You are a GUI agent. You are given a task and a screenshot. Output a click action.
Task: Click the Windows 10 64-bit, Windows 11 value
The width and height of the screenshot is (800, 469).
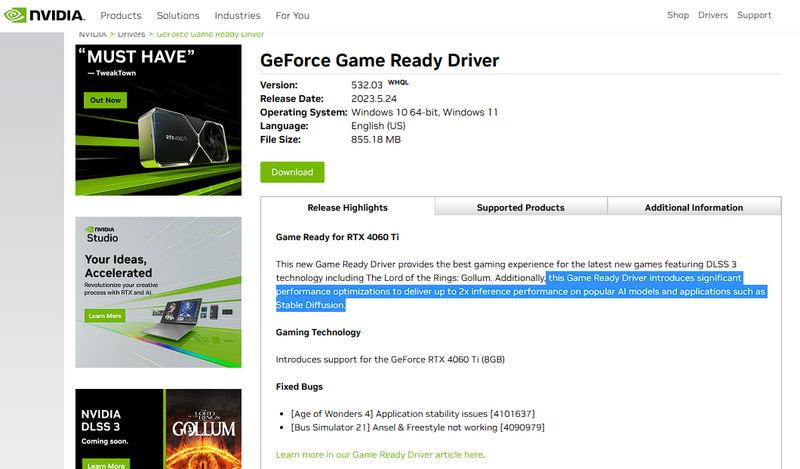coord(424,112)
